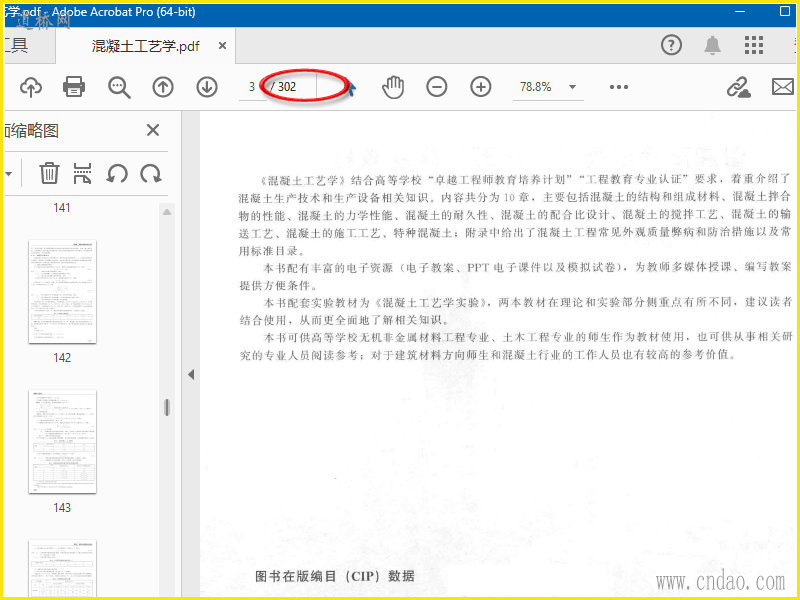Open the find text magnifier tool
800x600 pixels.
coord(119,87)
